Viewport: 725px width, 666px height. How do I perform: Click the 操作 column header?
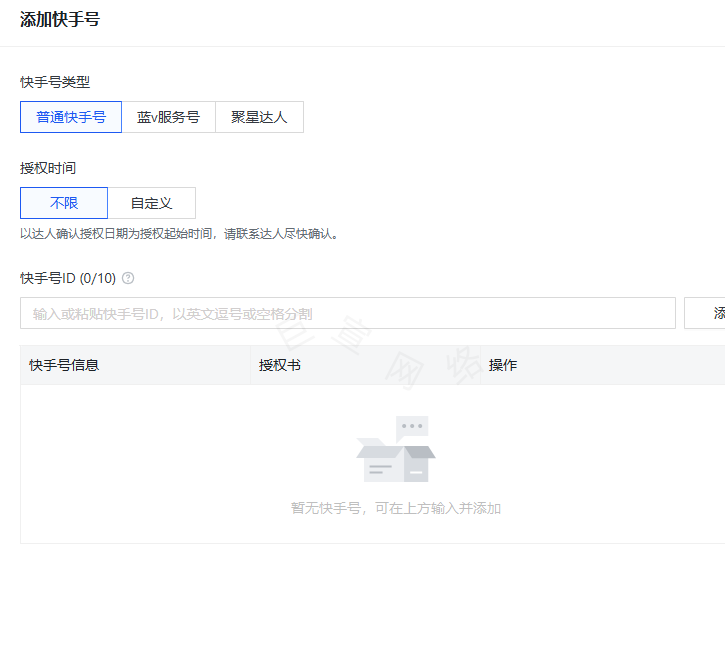pos(503,365)
